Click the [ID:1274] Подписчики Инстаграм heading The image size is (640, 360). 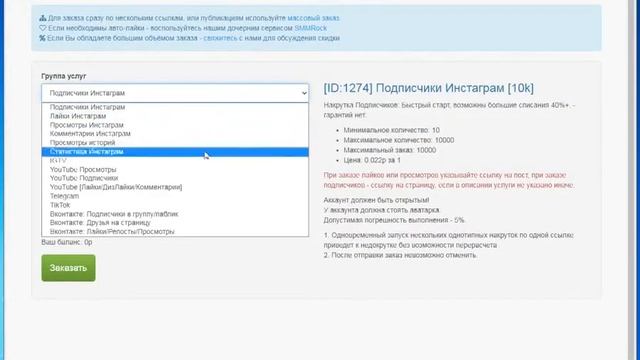pyautogui.click(x=429, y=88)
